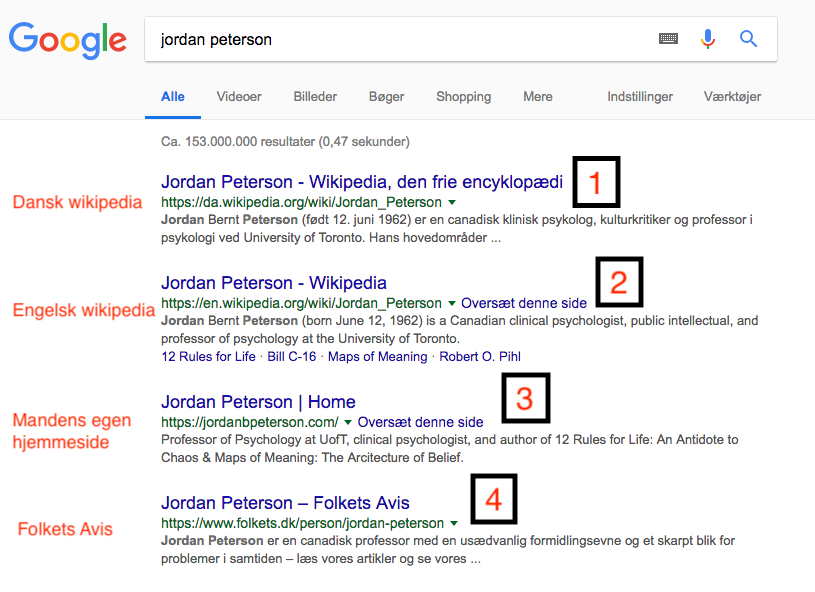Click the https://da.wikipedia.org/wiki/Jordan_Peterson URL text
The width and height of the screenshot is (815, 592).
click(x=301, y=202)
